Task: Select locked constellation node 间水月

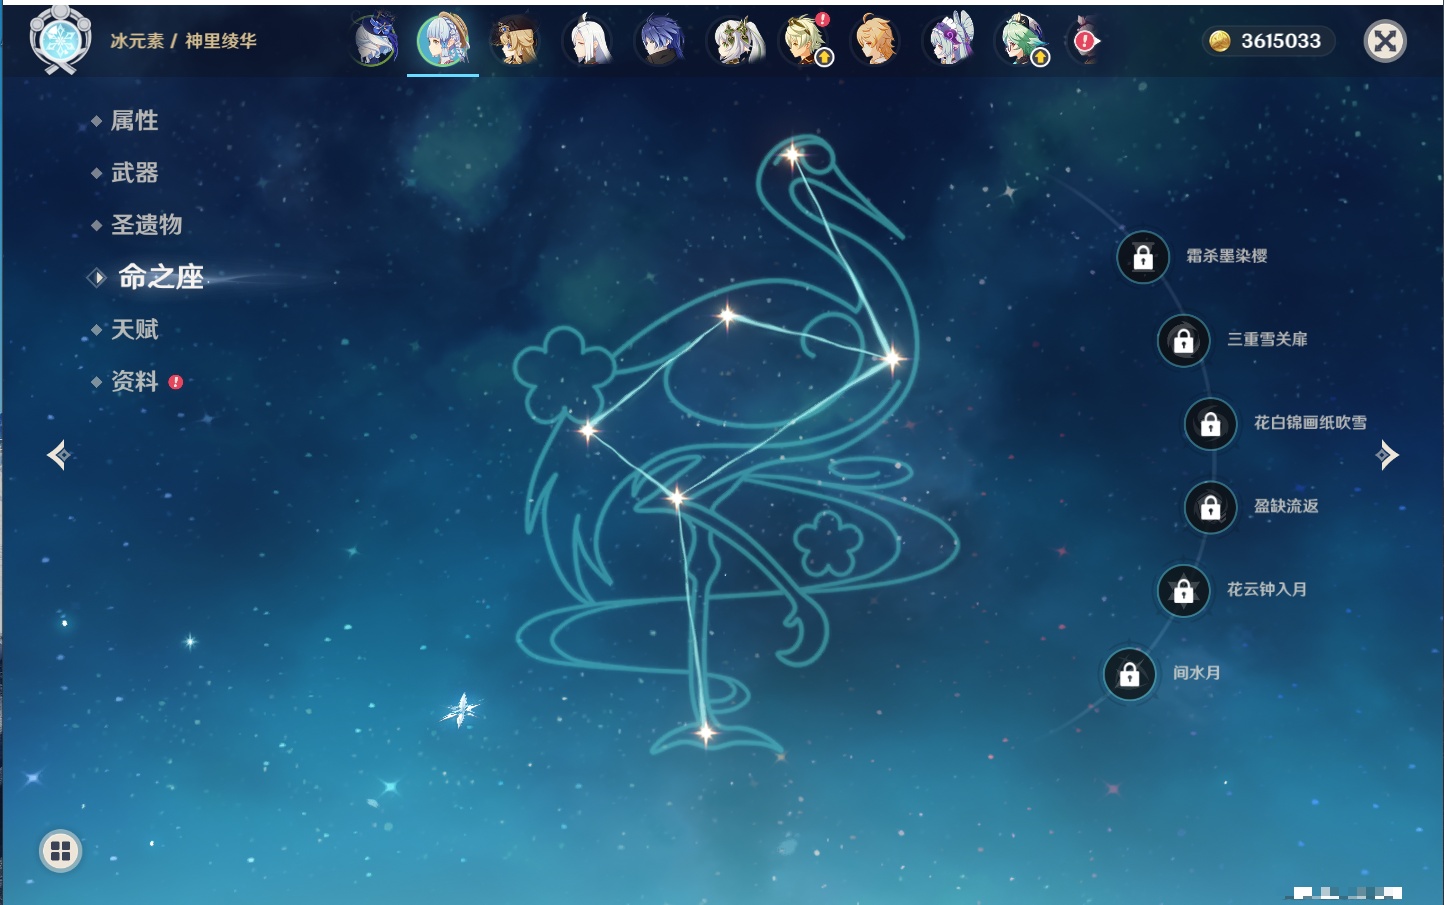Action: tap(1129, 674)
